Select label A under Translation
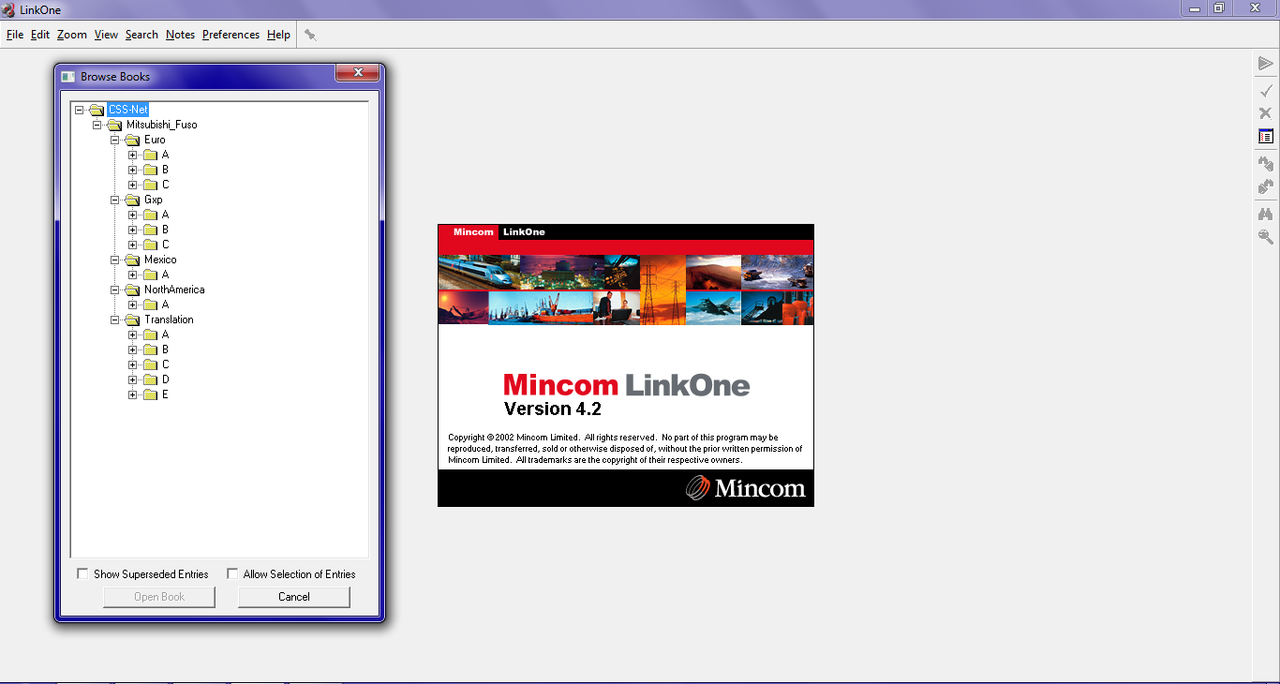The width and height of the screenshot is (1280, 684). [165, 335]
